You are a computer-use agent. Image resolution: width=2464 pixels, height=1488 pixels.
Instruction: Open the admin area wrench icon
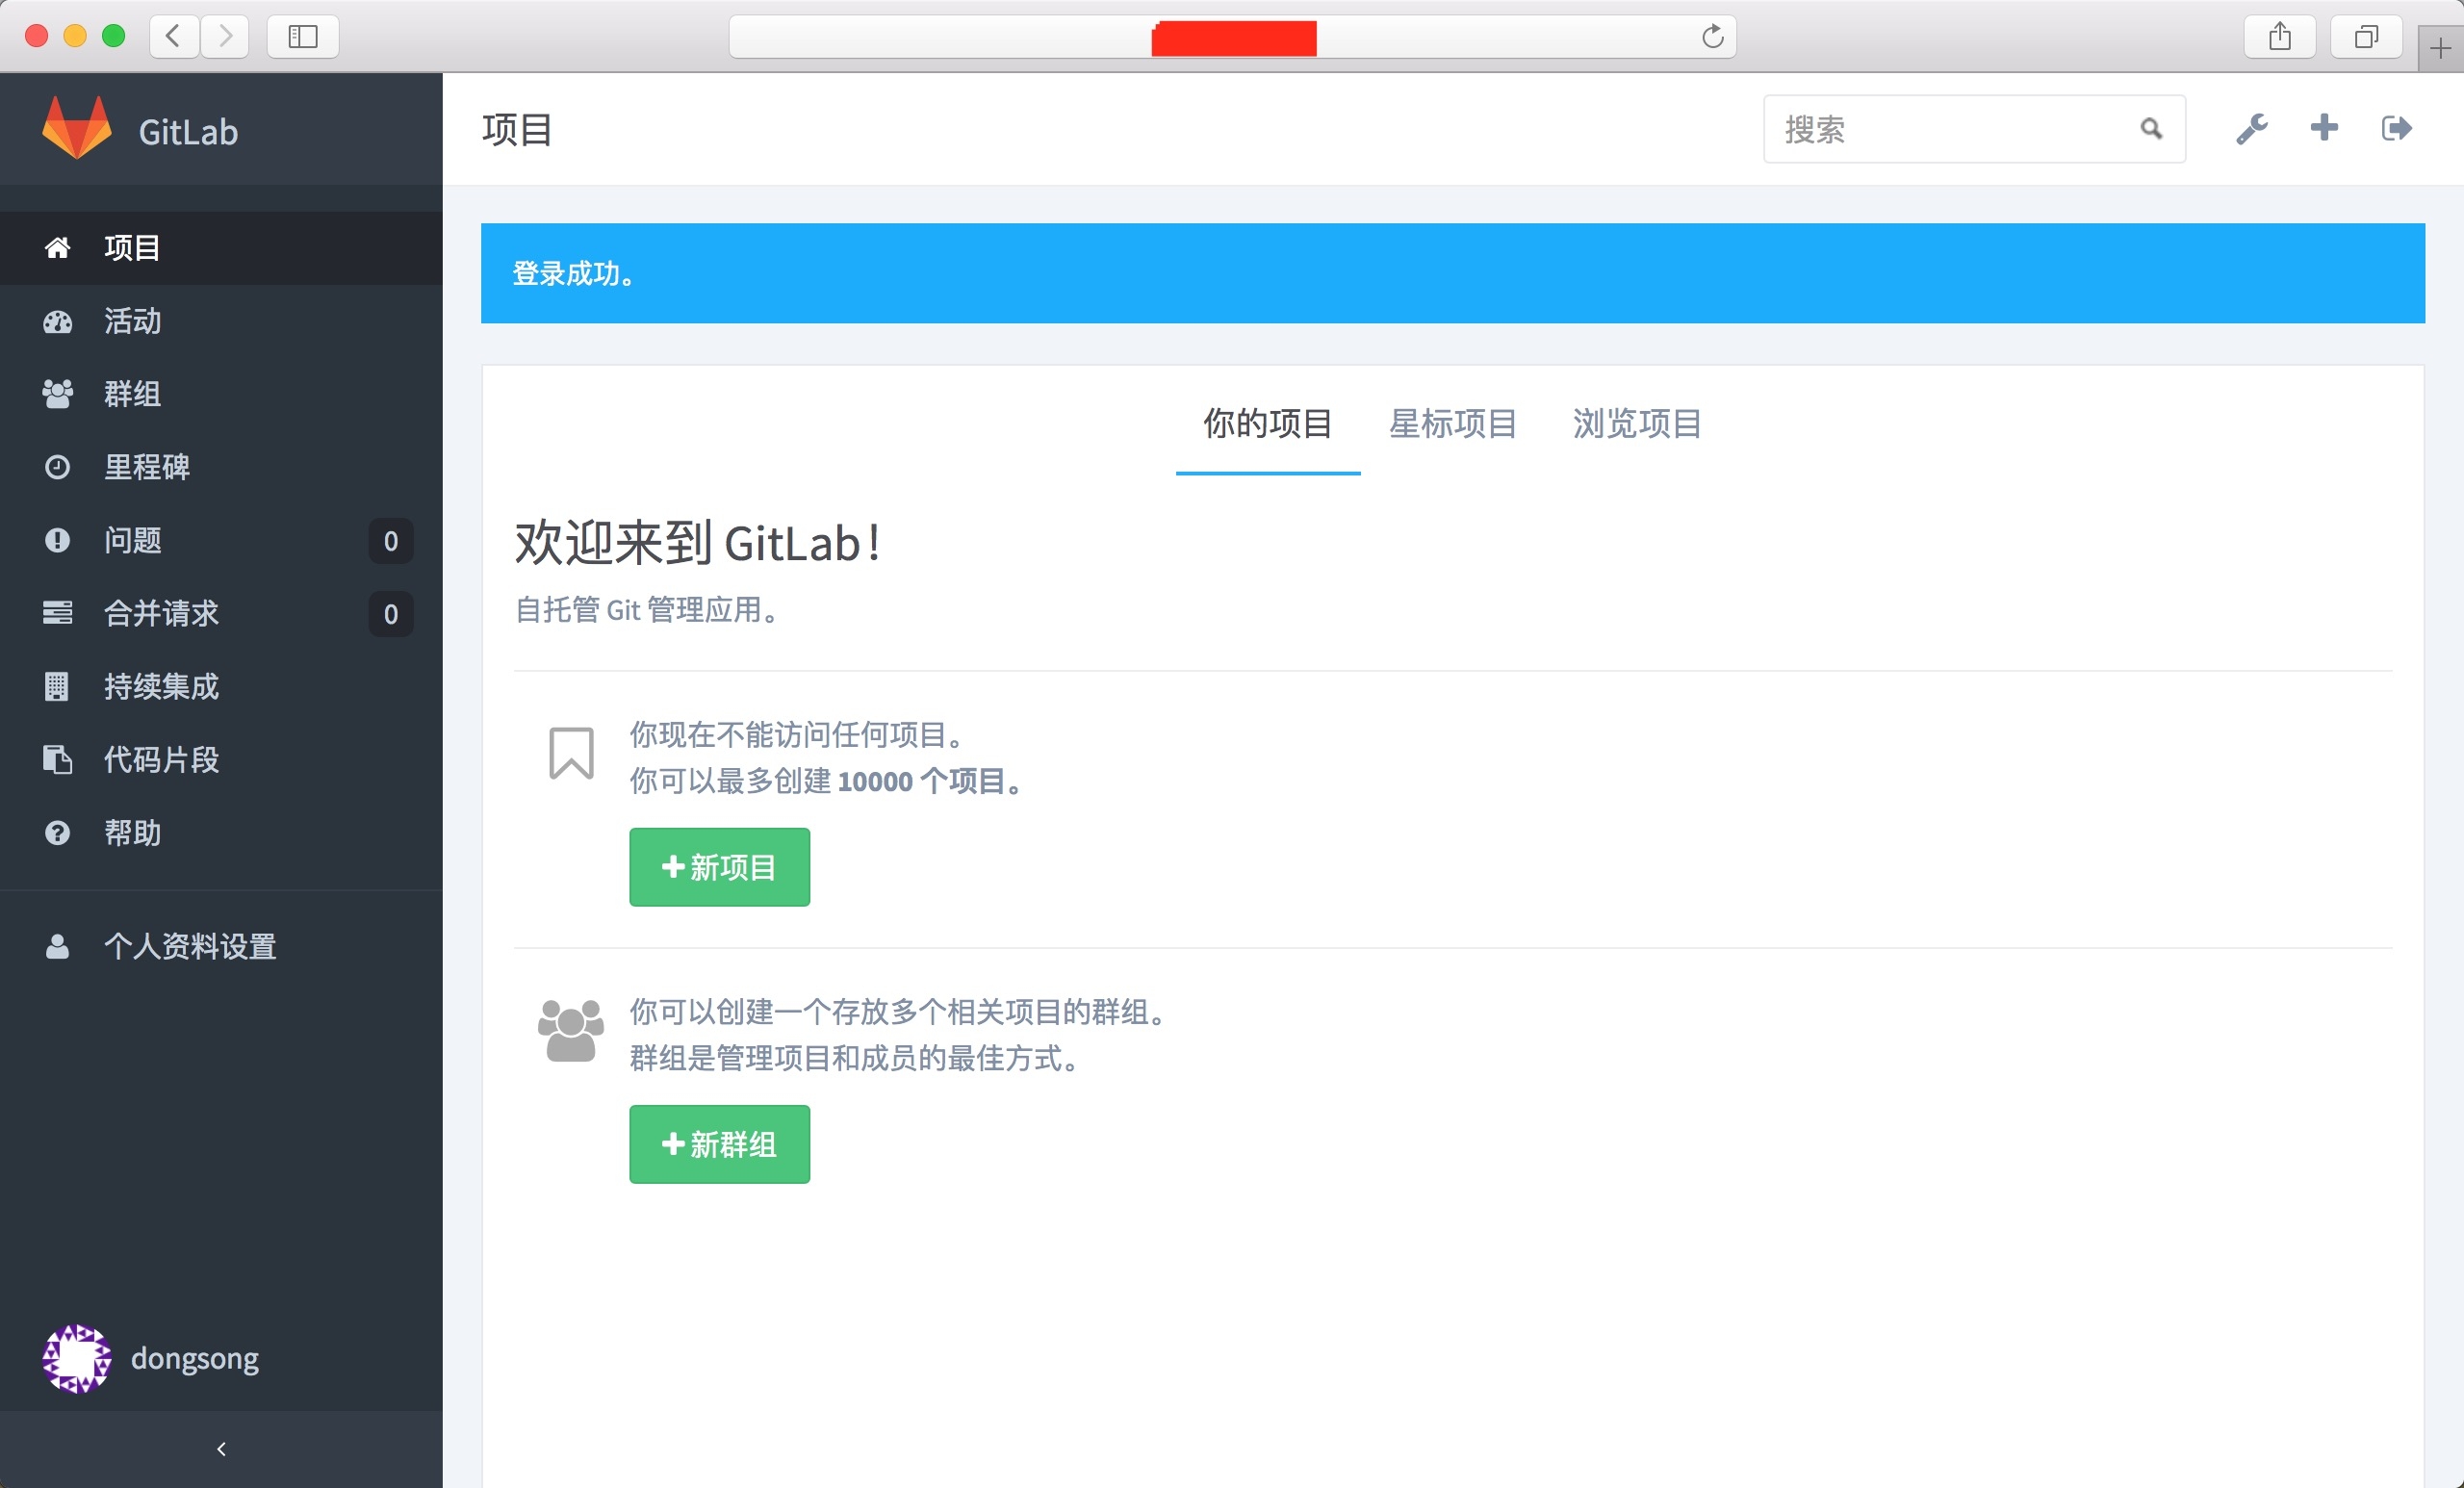2252,128
